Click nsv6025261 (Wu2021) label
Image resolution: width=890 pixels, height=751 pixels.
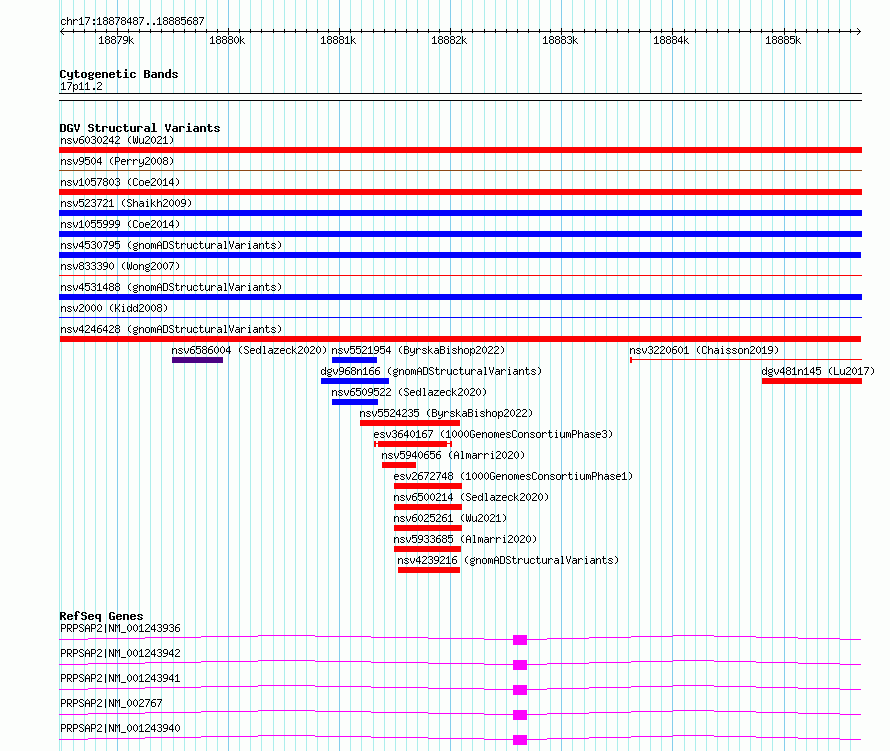(x=450, y=518)
